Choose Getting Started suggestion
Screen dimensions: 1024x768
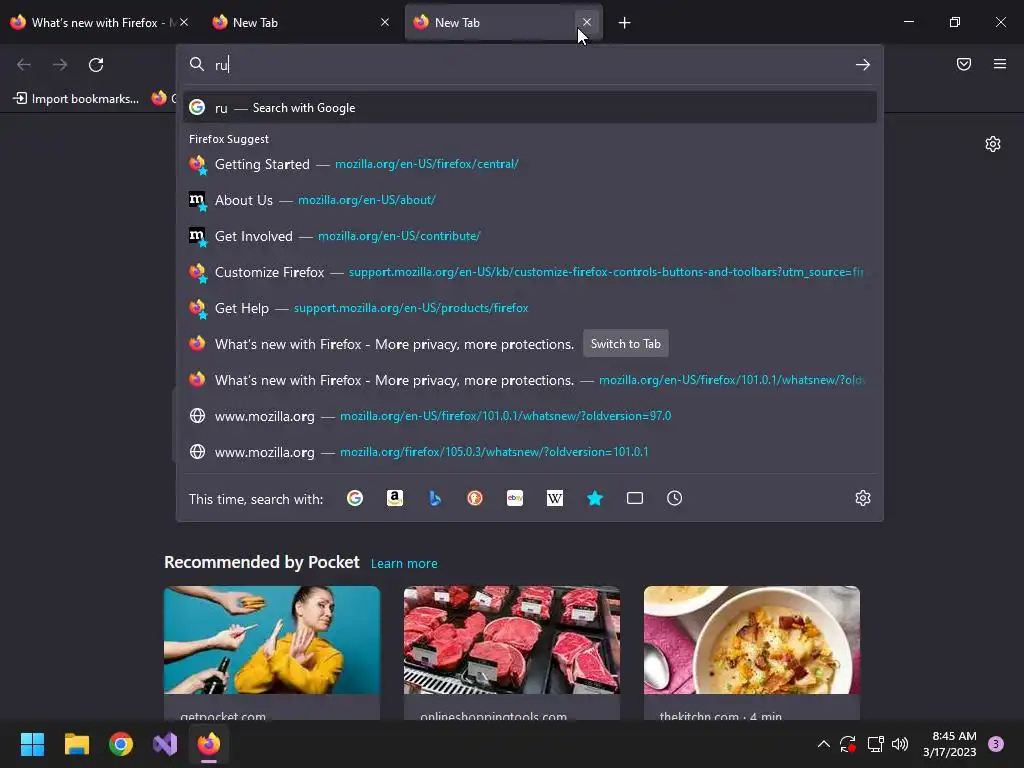pos(530,164)
